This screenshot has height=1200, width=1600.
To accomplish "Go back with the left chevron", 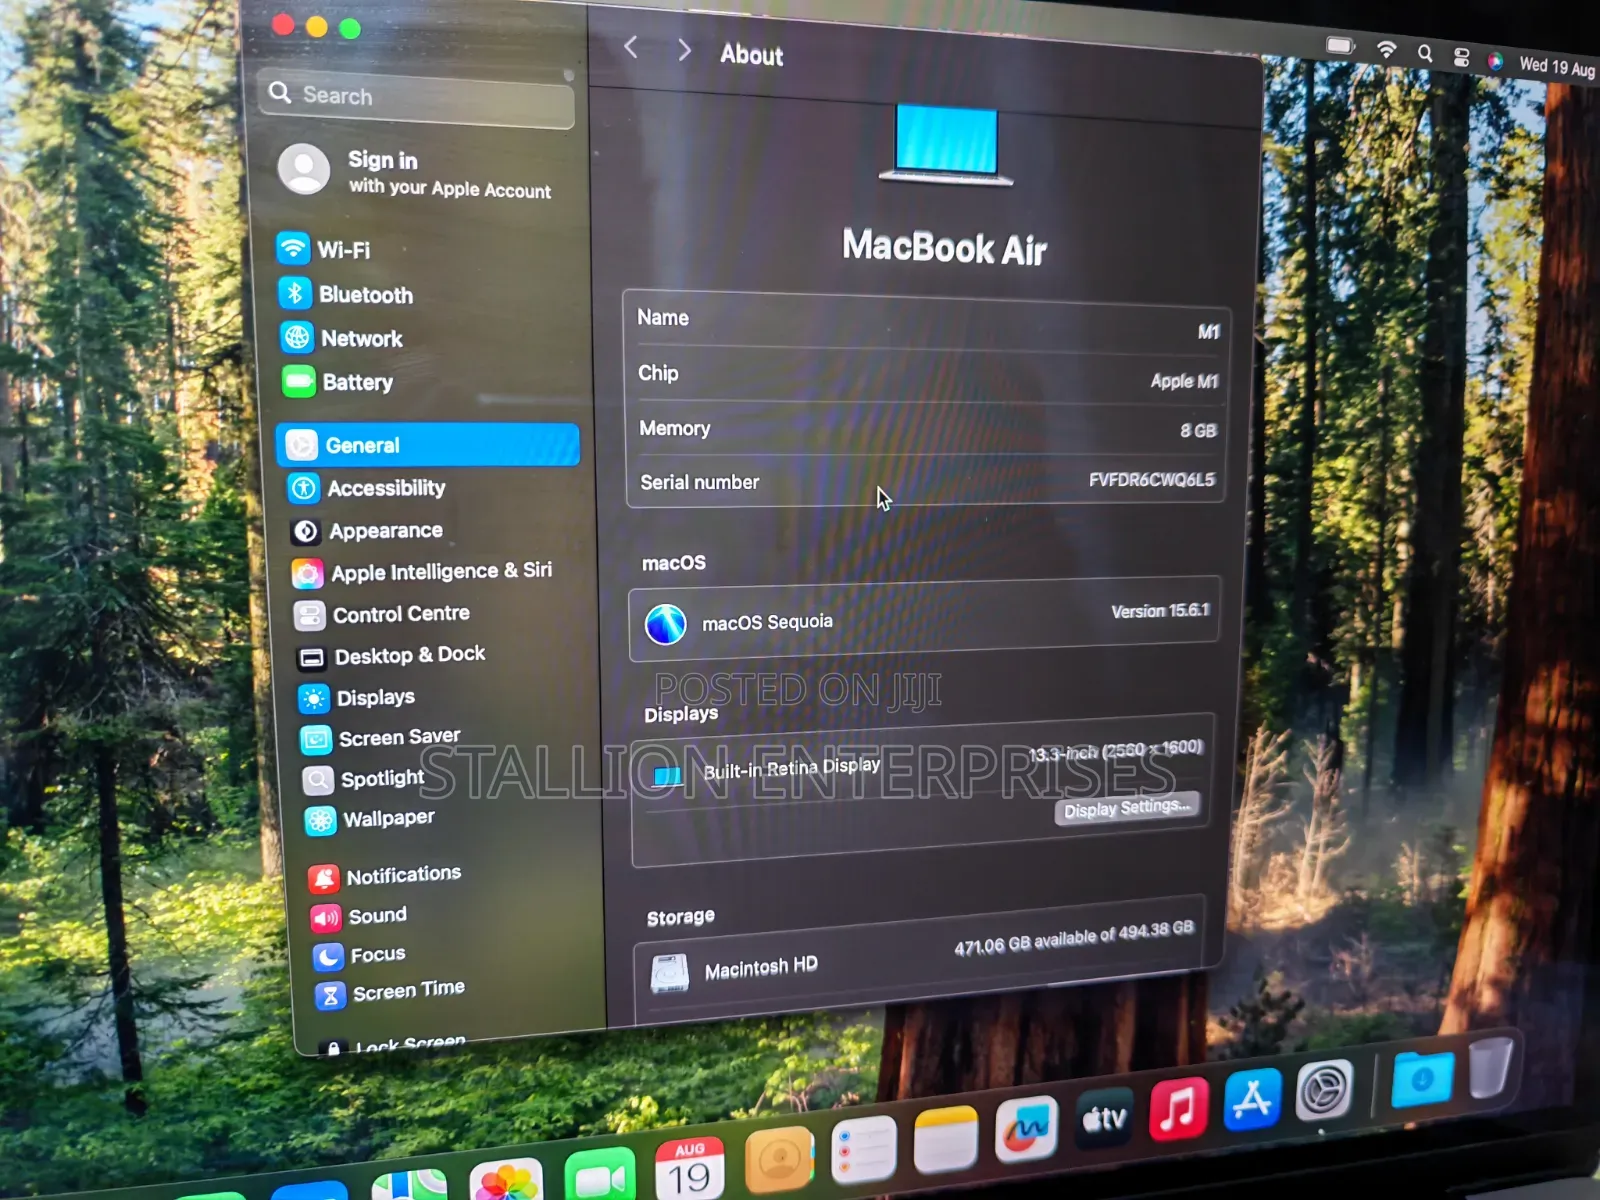I will click(x=631, y=47).
